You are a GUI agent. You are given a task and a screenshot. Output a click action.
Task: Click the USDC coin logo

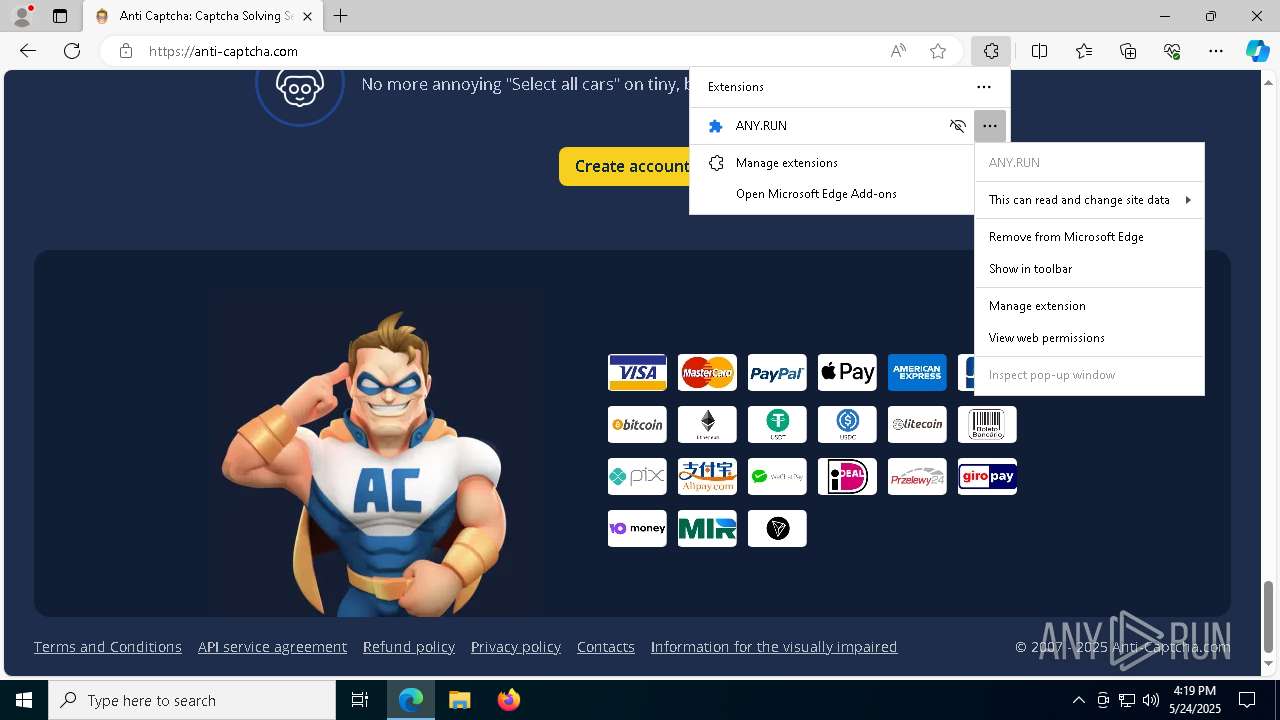click(847, 424)
